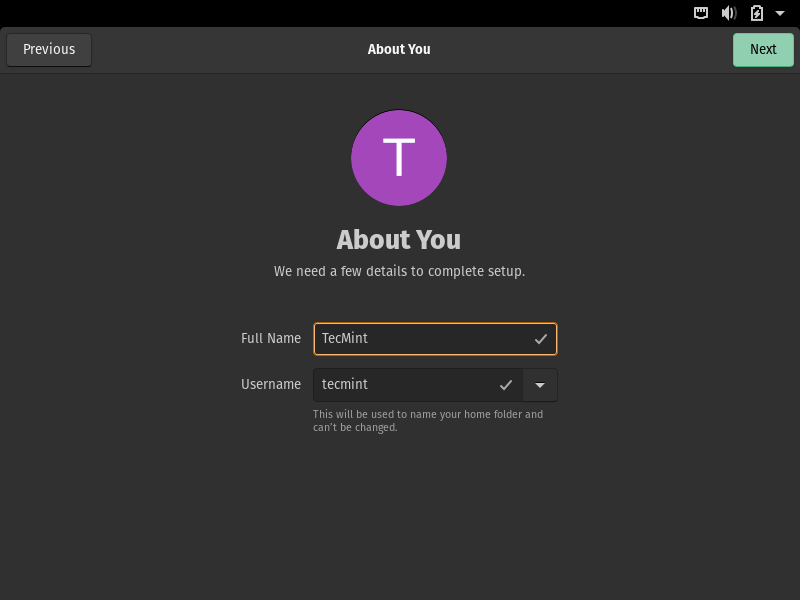
Task: Click the purple T avatar picture
Action: pos(399,158)
